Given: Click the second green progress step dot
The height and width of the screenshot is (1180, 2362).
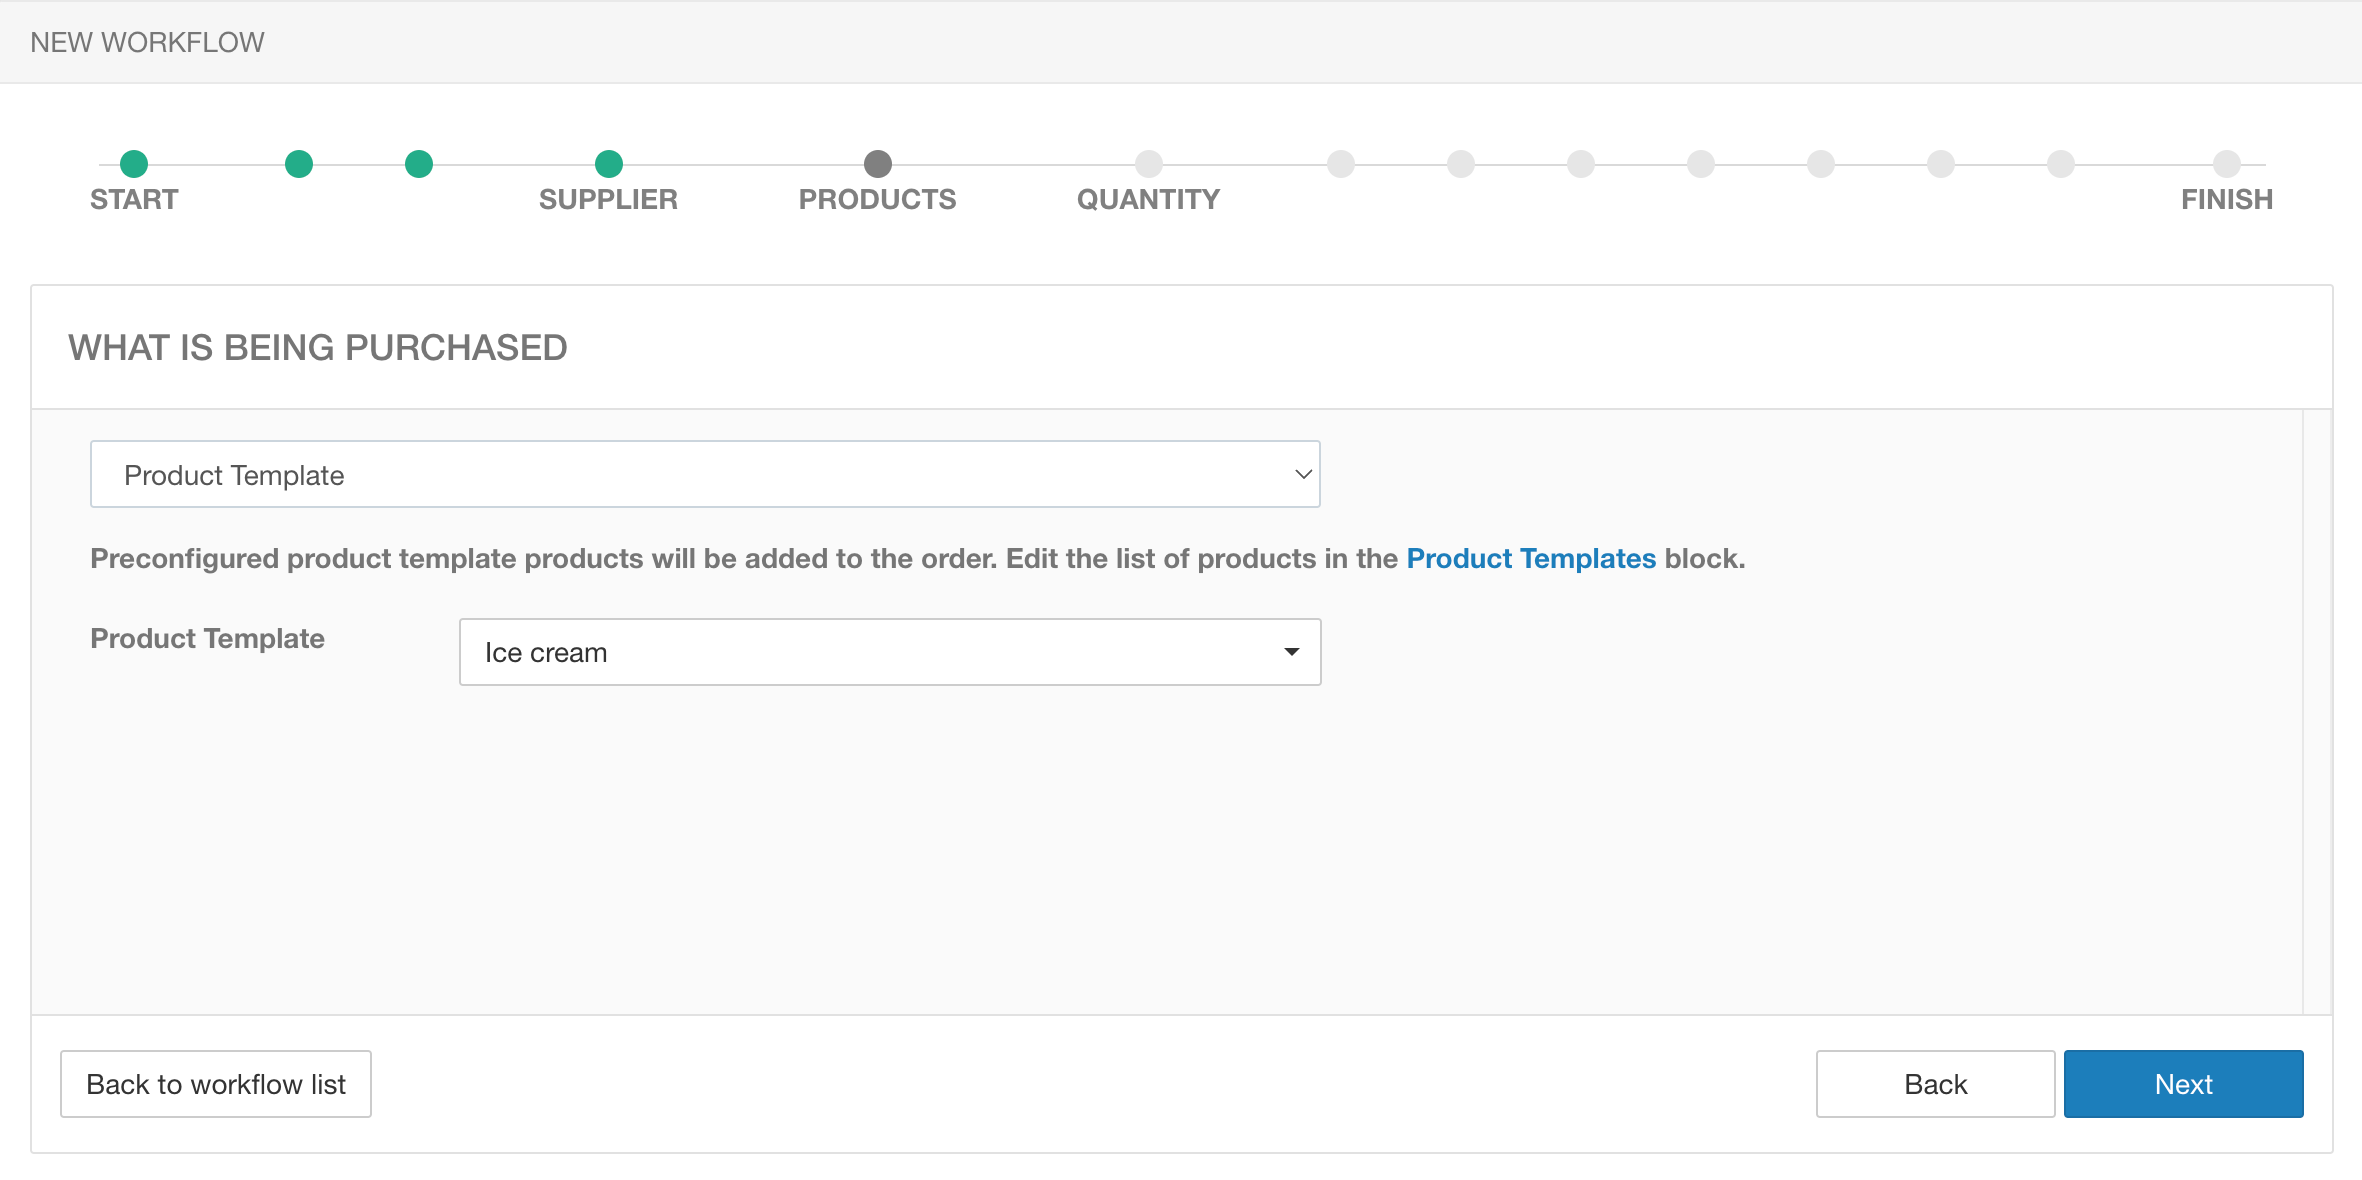Looking at the screenshot, I should (299, 164).
